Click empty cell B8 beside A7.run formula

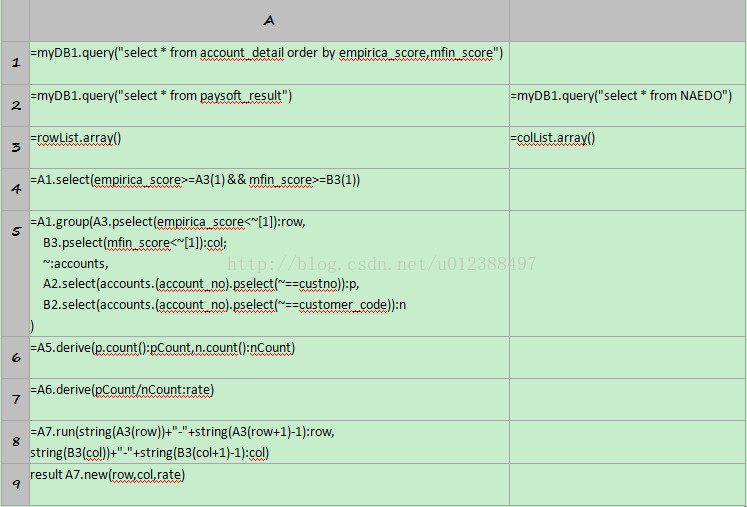pyautogui.click(x=627, y=442)
